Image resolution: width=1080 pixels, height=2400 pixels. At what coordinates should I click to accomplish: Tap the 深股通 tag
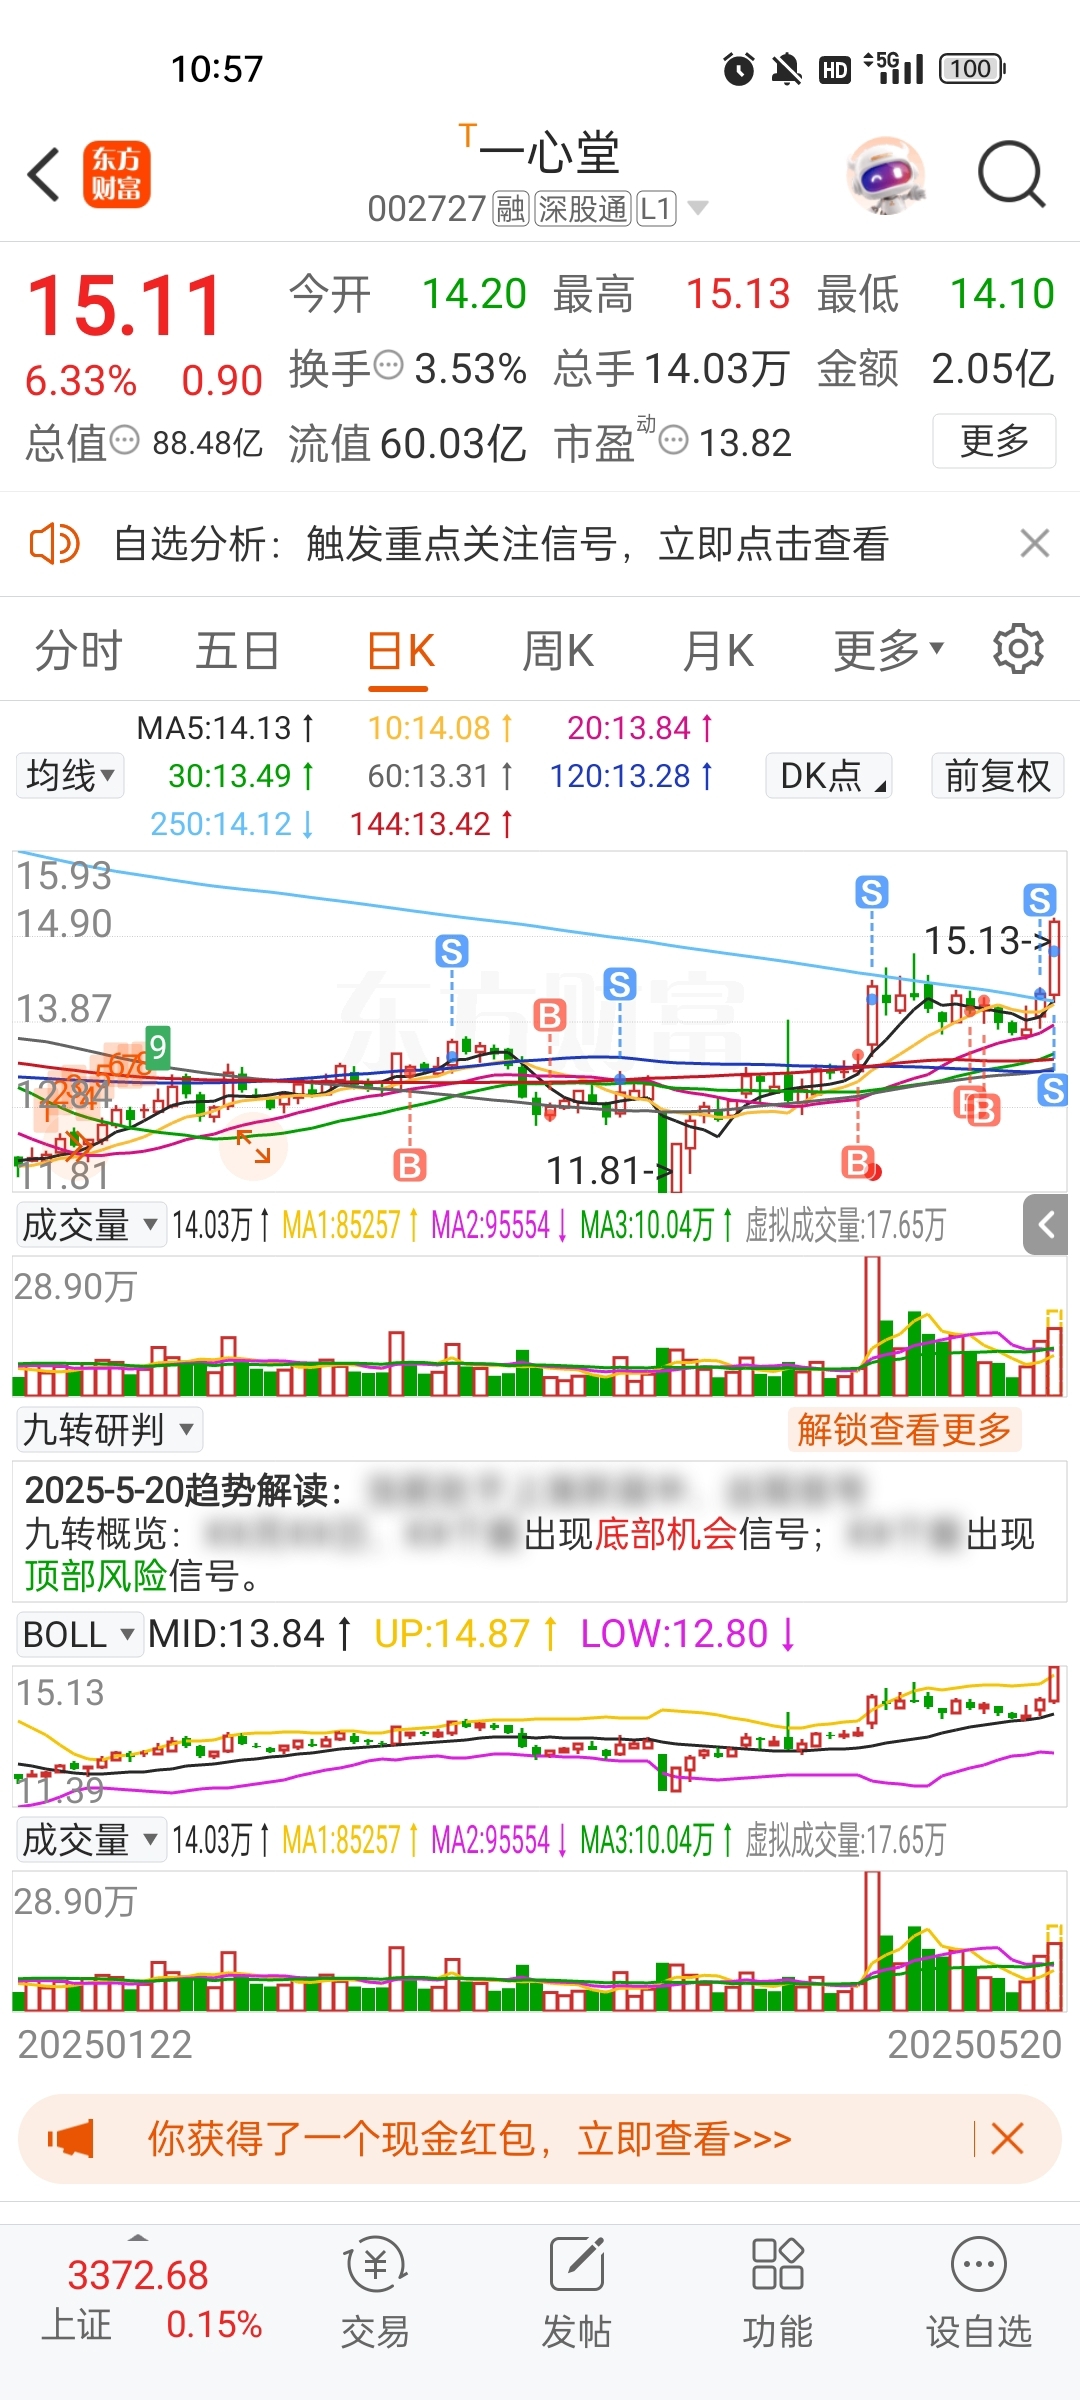583,208
